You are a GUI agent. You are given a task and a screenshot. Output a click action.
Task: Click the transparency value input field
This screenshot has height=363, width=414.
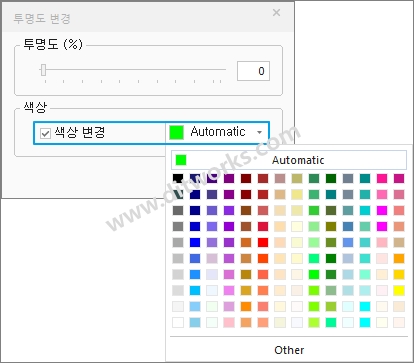coord(253,71)
